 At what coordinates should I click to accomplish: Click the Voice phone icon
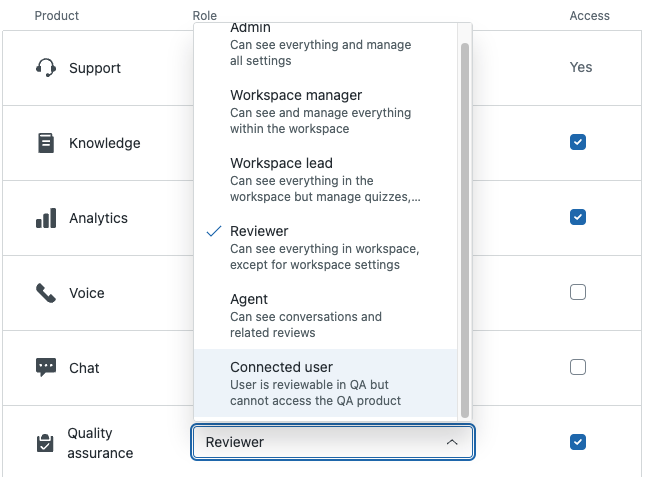click(46, 293)
